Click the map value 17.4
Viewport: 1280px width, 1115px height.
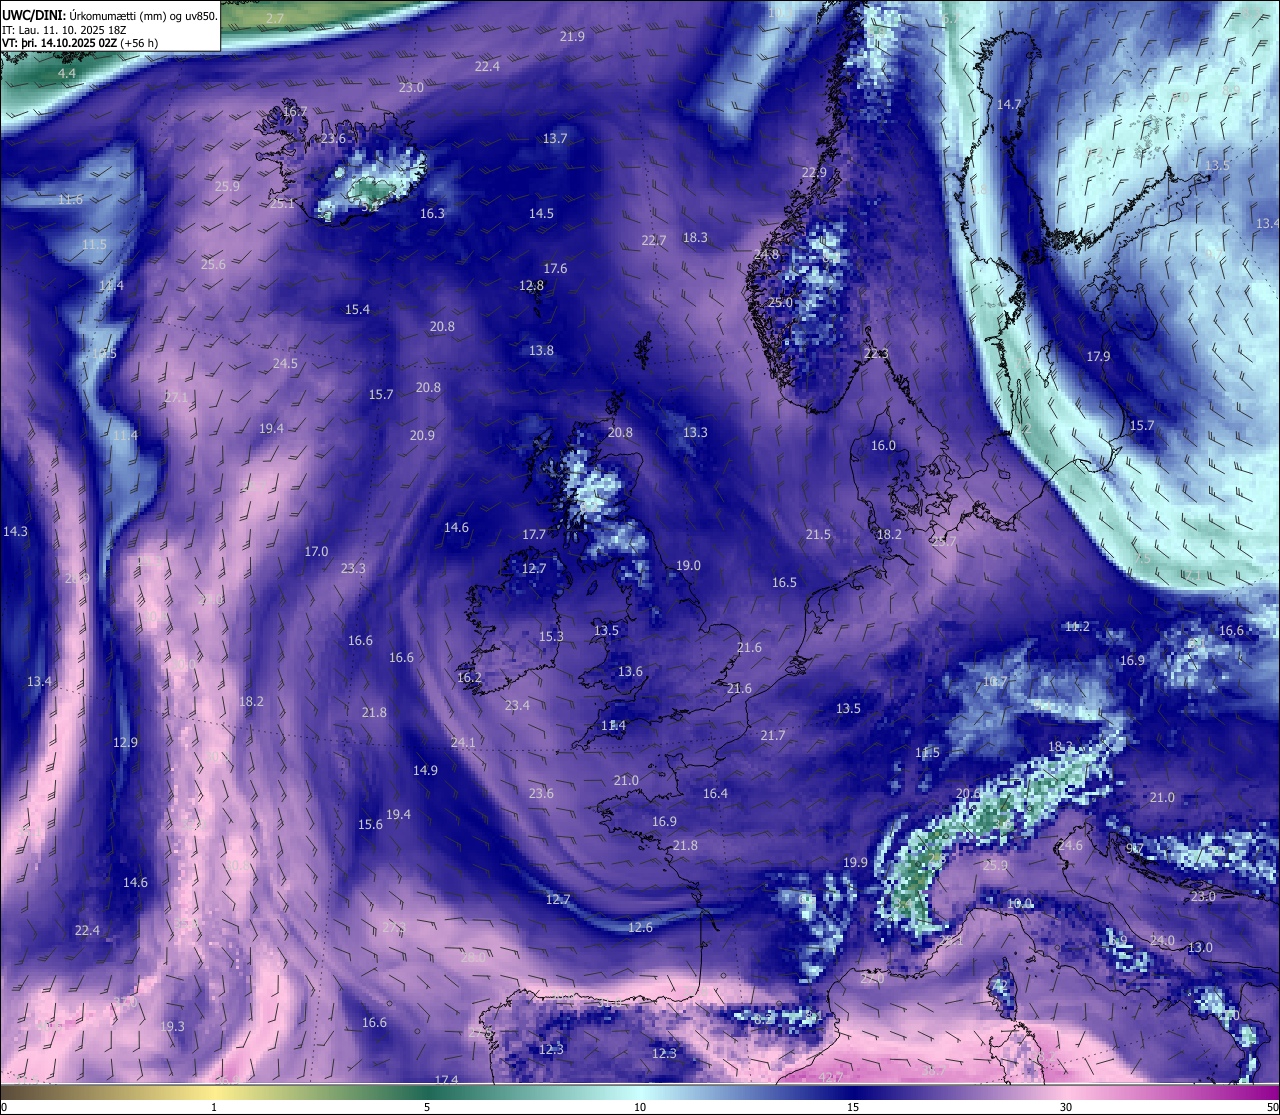(446, 1080)
